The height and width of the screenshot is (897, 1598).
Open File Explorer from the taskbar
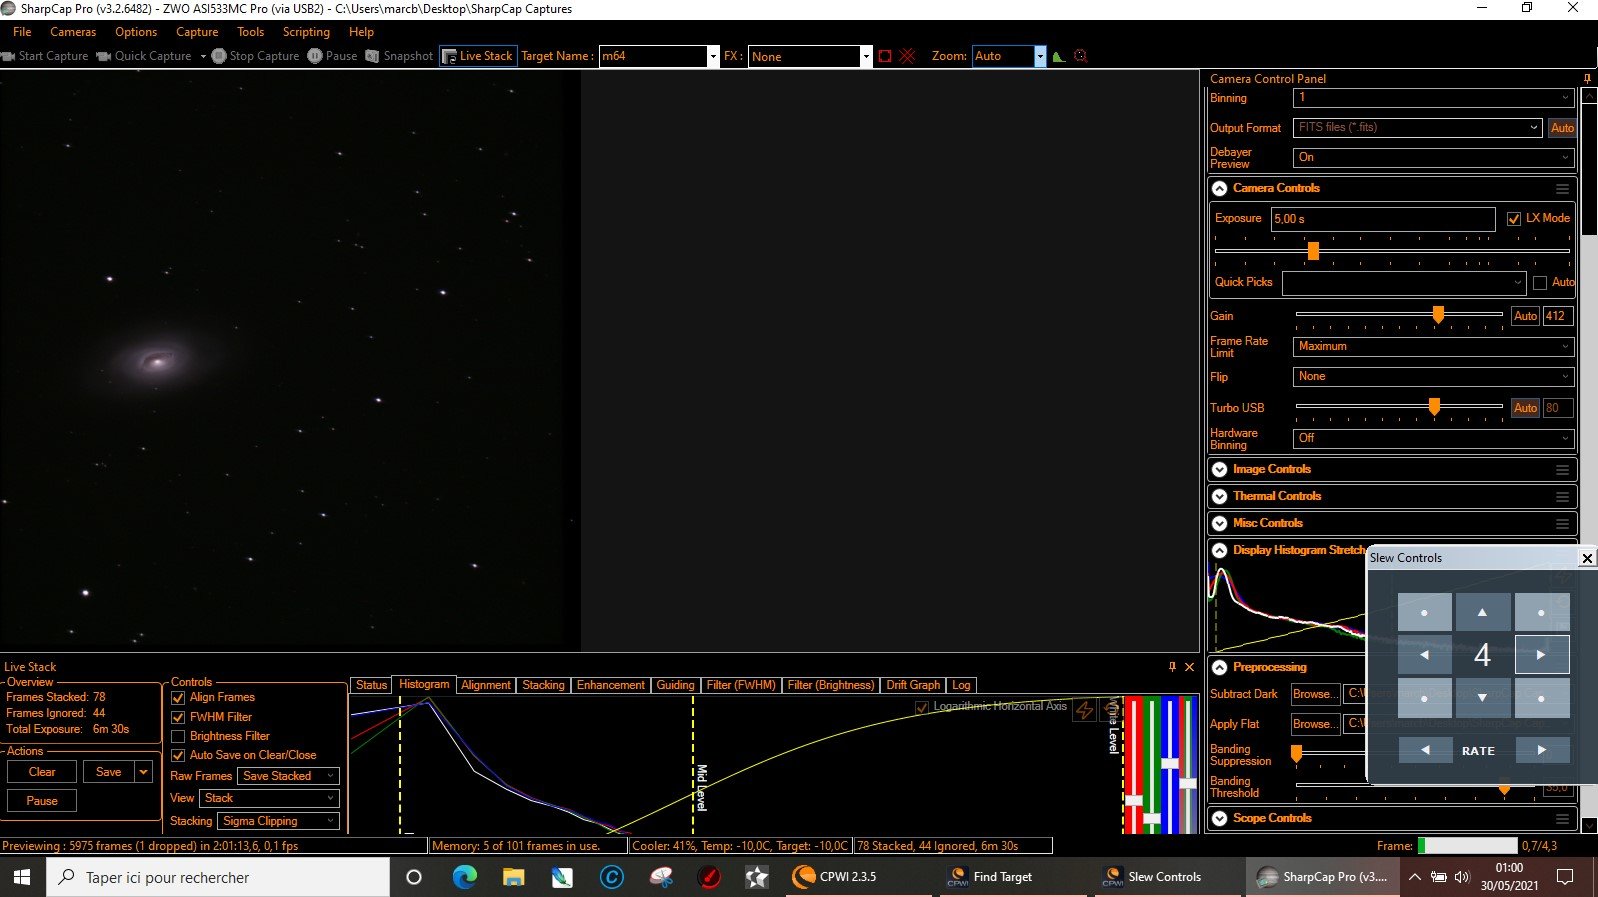coord(513,877)
